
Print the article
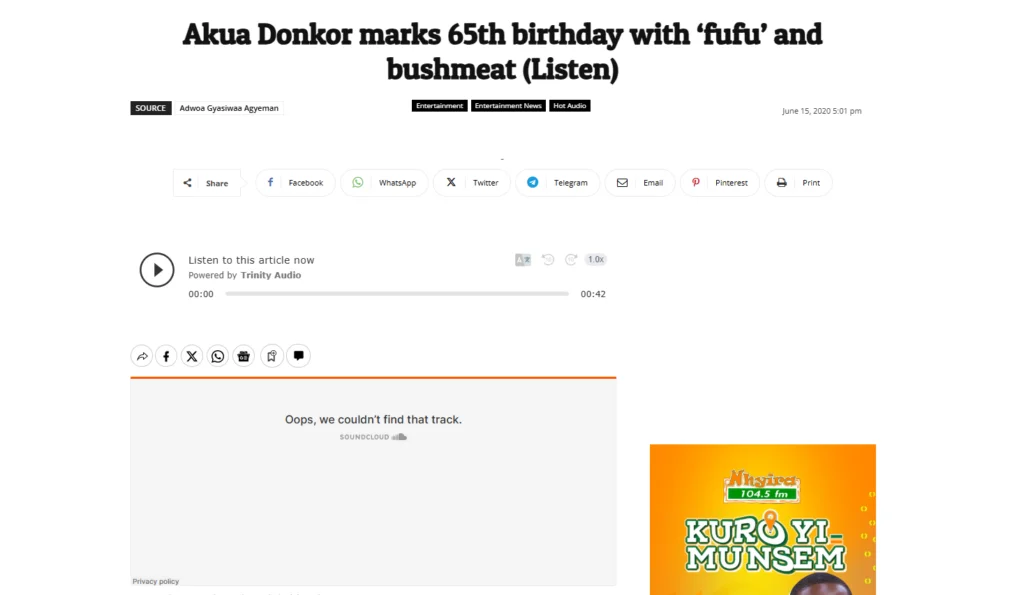click(x=799, y=183)
